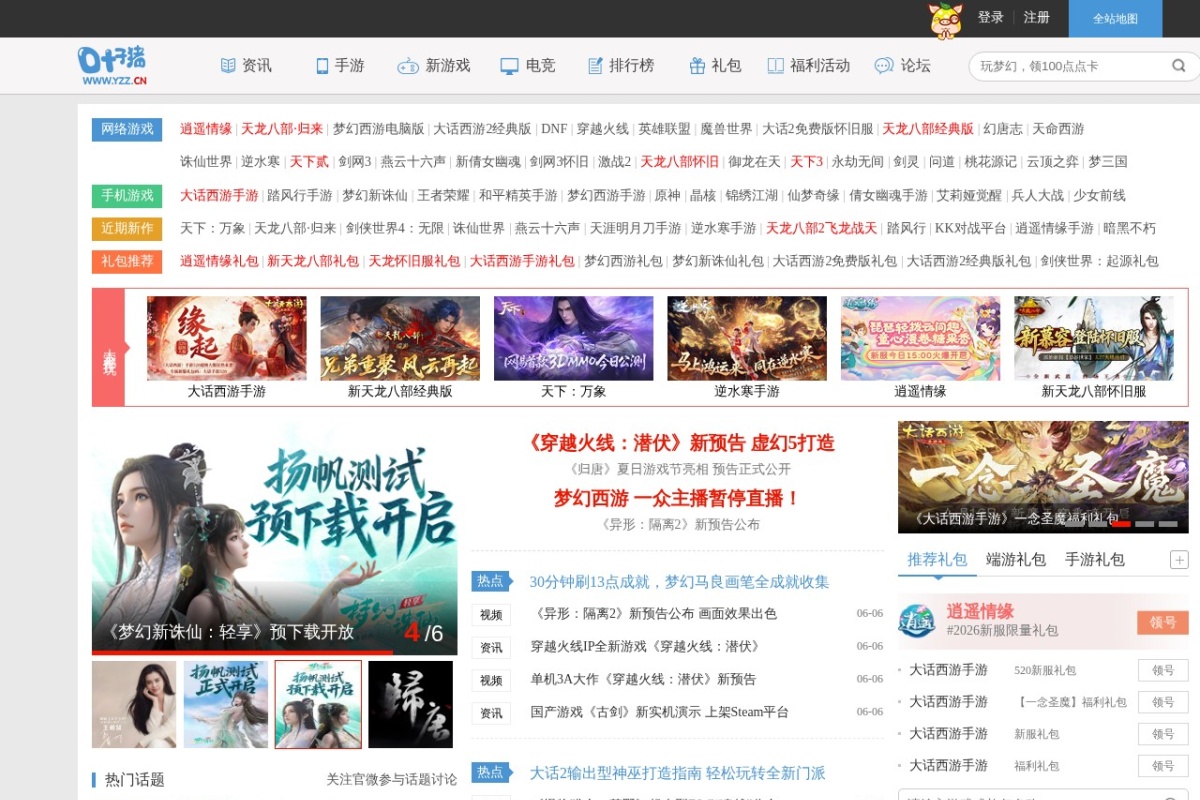Click 《归唐》夏日游戏节亮相 subheading

[680, 469]
